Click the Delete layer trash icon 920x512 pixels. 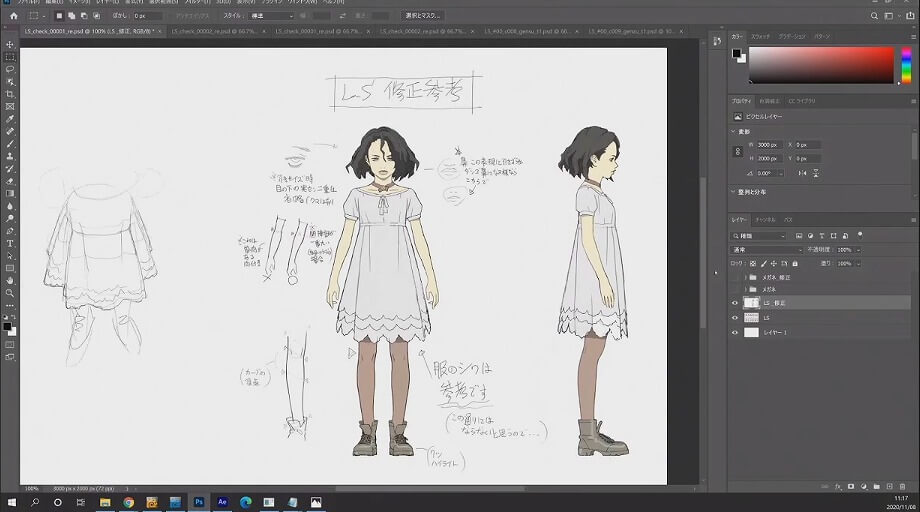click(x=902, y=487)
